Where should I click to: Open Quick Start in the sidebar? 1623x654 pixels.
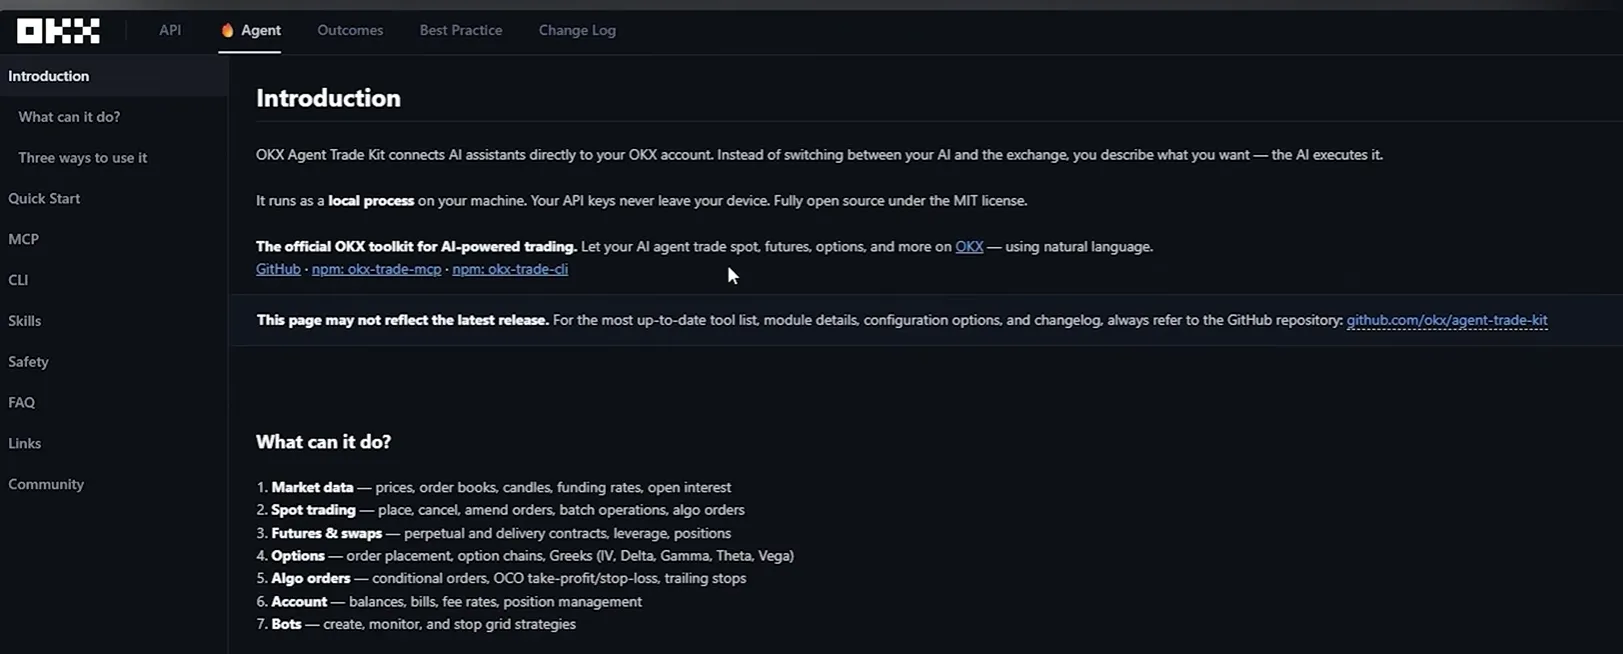tap(44, 199)
